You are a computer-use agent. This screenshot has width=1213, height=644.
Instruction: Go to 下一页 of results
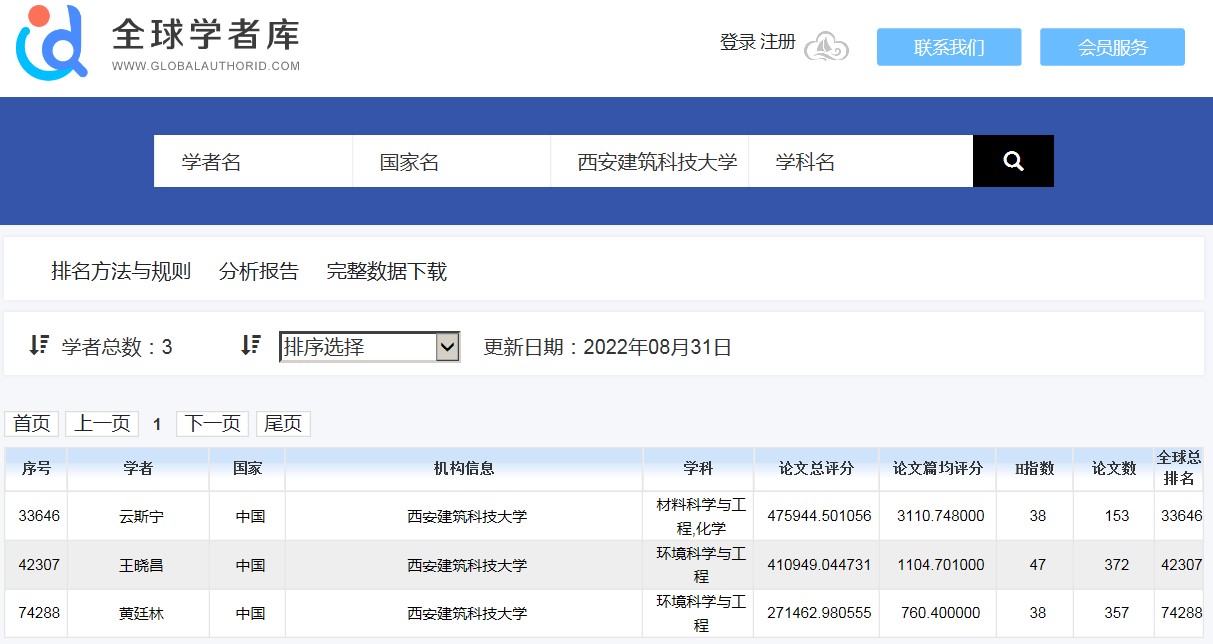(212, 424)
